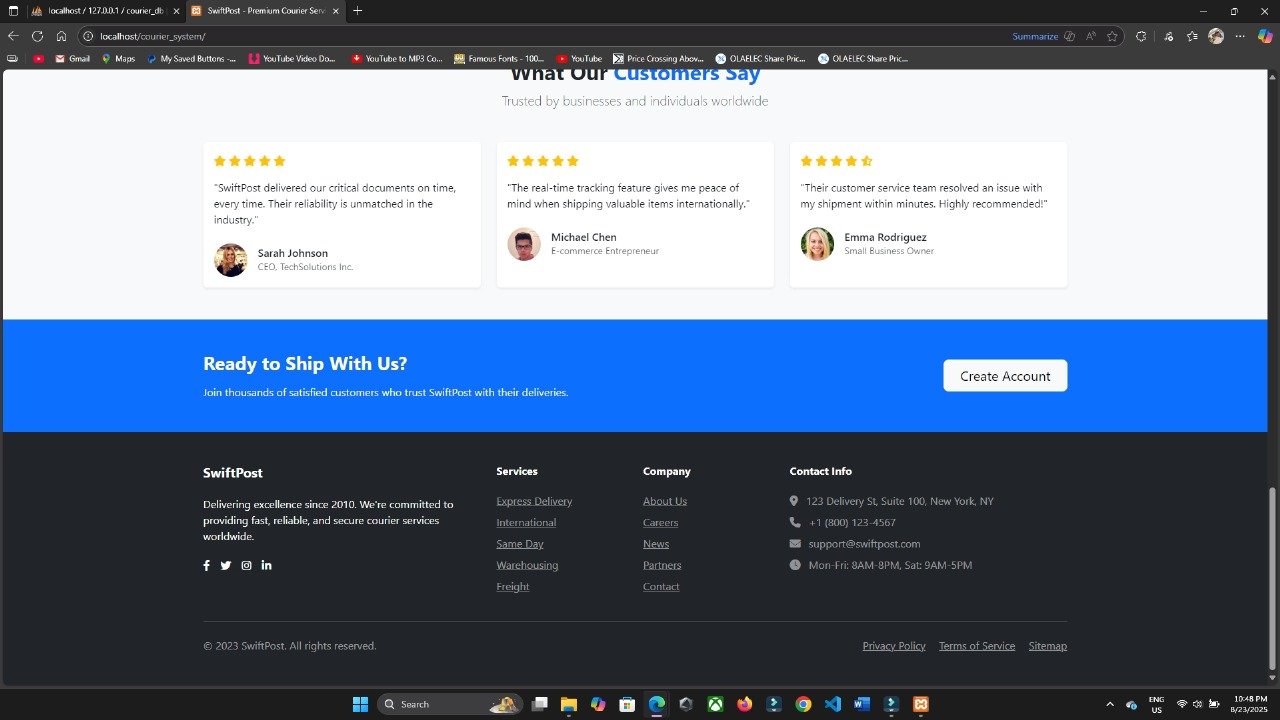Image resolution: width=1280 pixels, height=720 pixels.
Task: Open Visual Studio Code from taskbar
Action: pos(833,704)
